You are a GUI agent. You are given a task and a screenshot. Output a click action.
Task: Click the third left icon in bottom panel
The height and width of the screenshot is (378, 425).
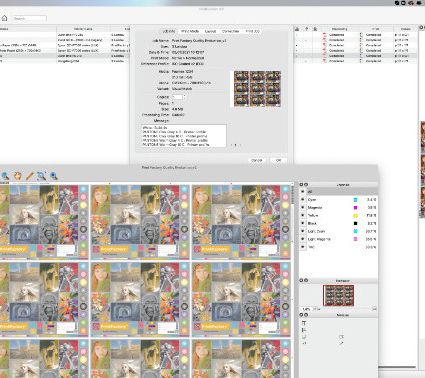pos(304,337)
